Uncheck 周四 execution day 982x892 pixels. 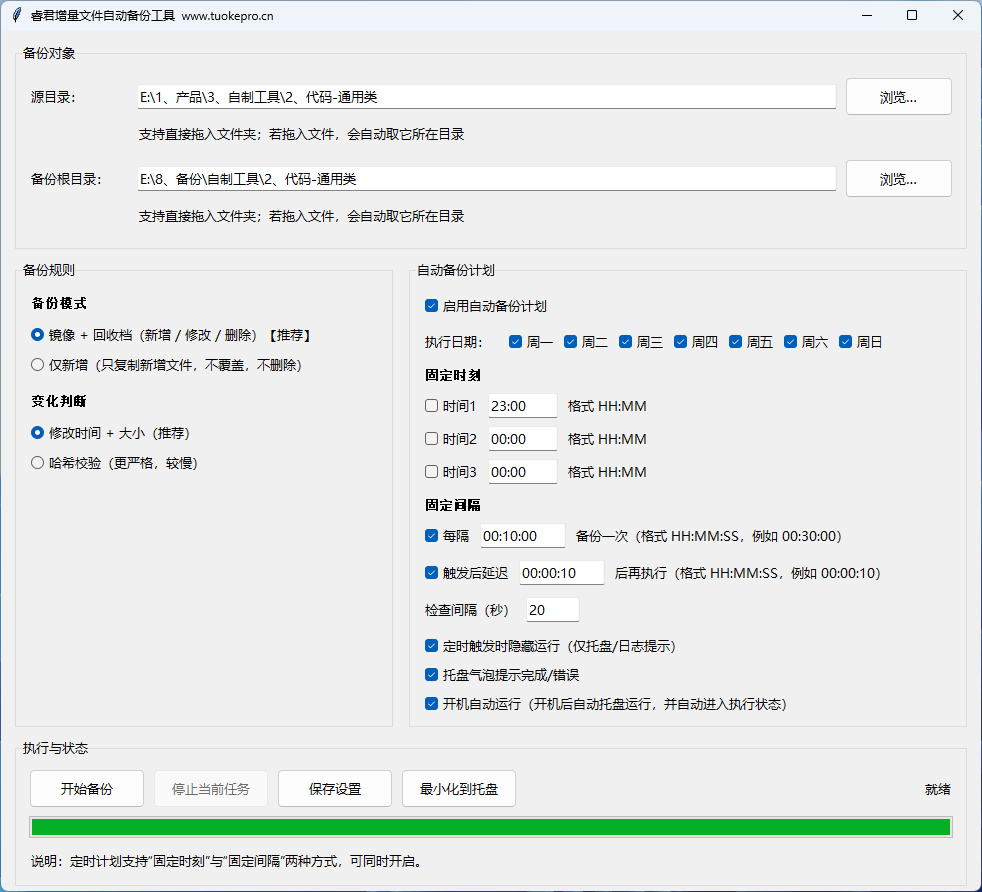681,342
